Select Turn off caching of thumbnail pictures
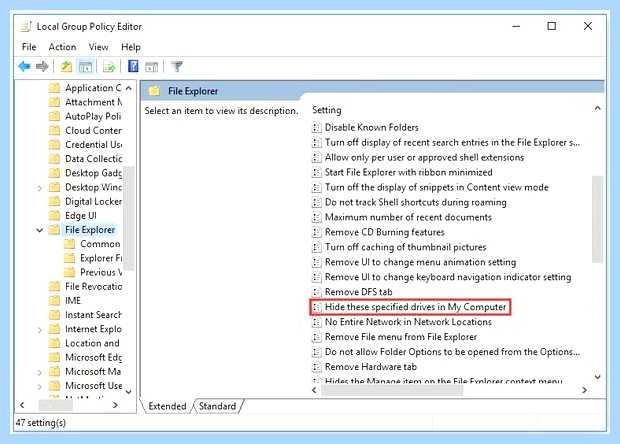The height and width of the screenshot is (444, 620). tap(405, 247)
